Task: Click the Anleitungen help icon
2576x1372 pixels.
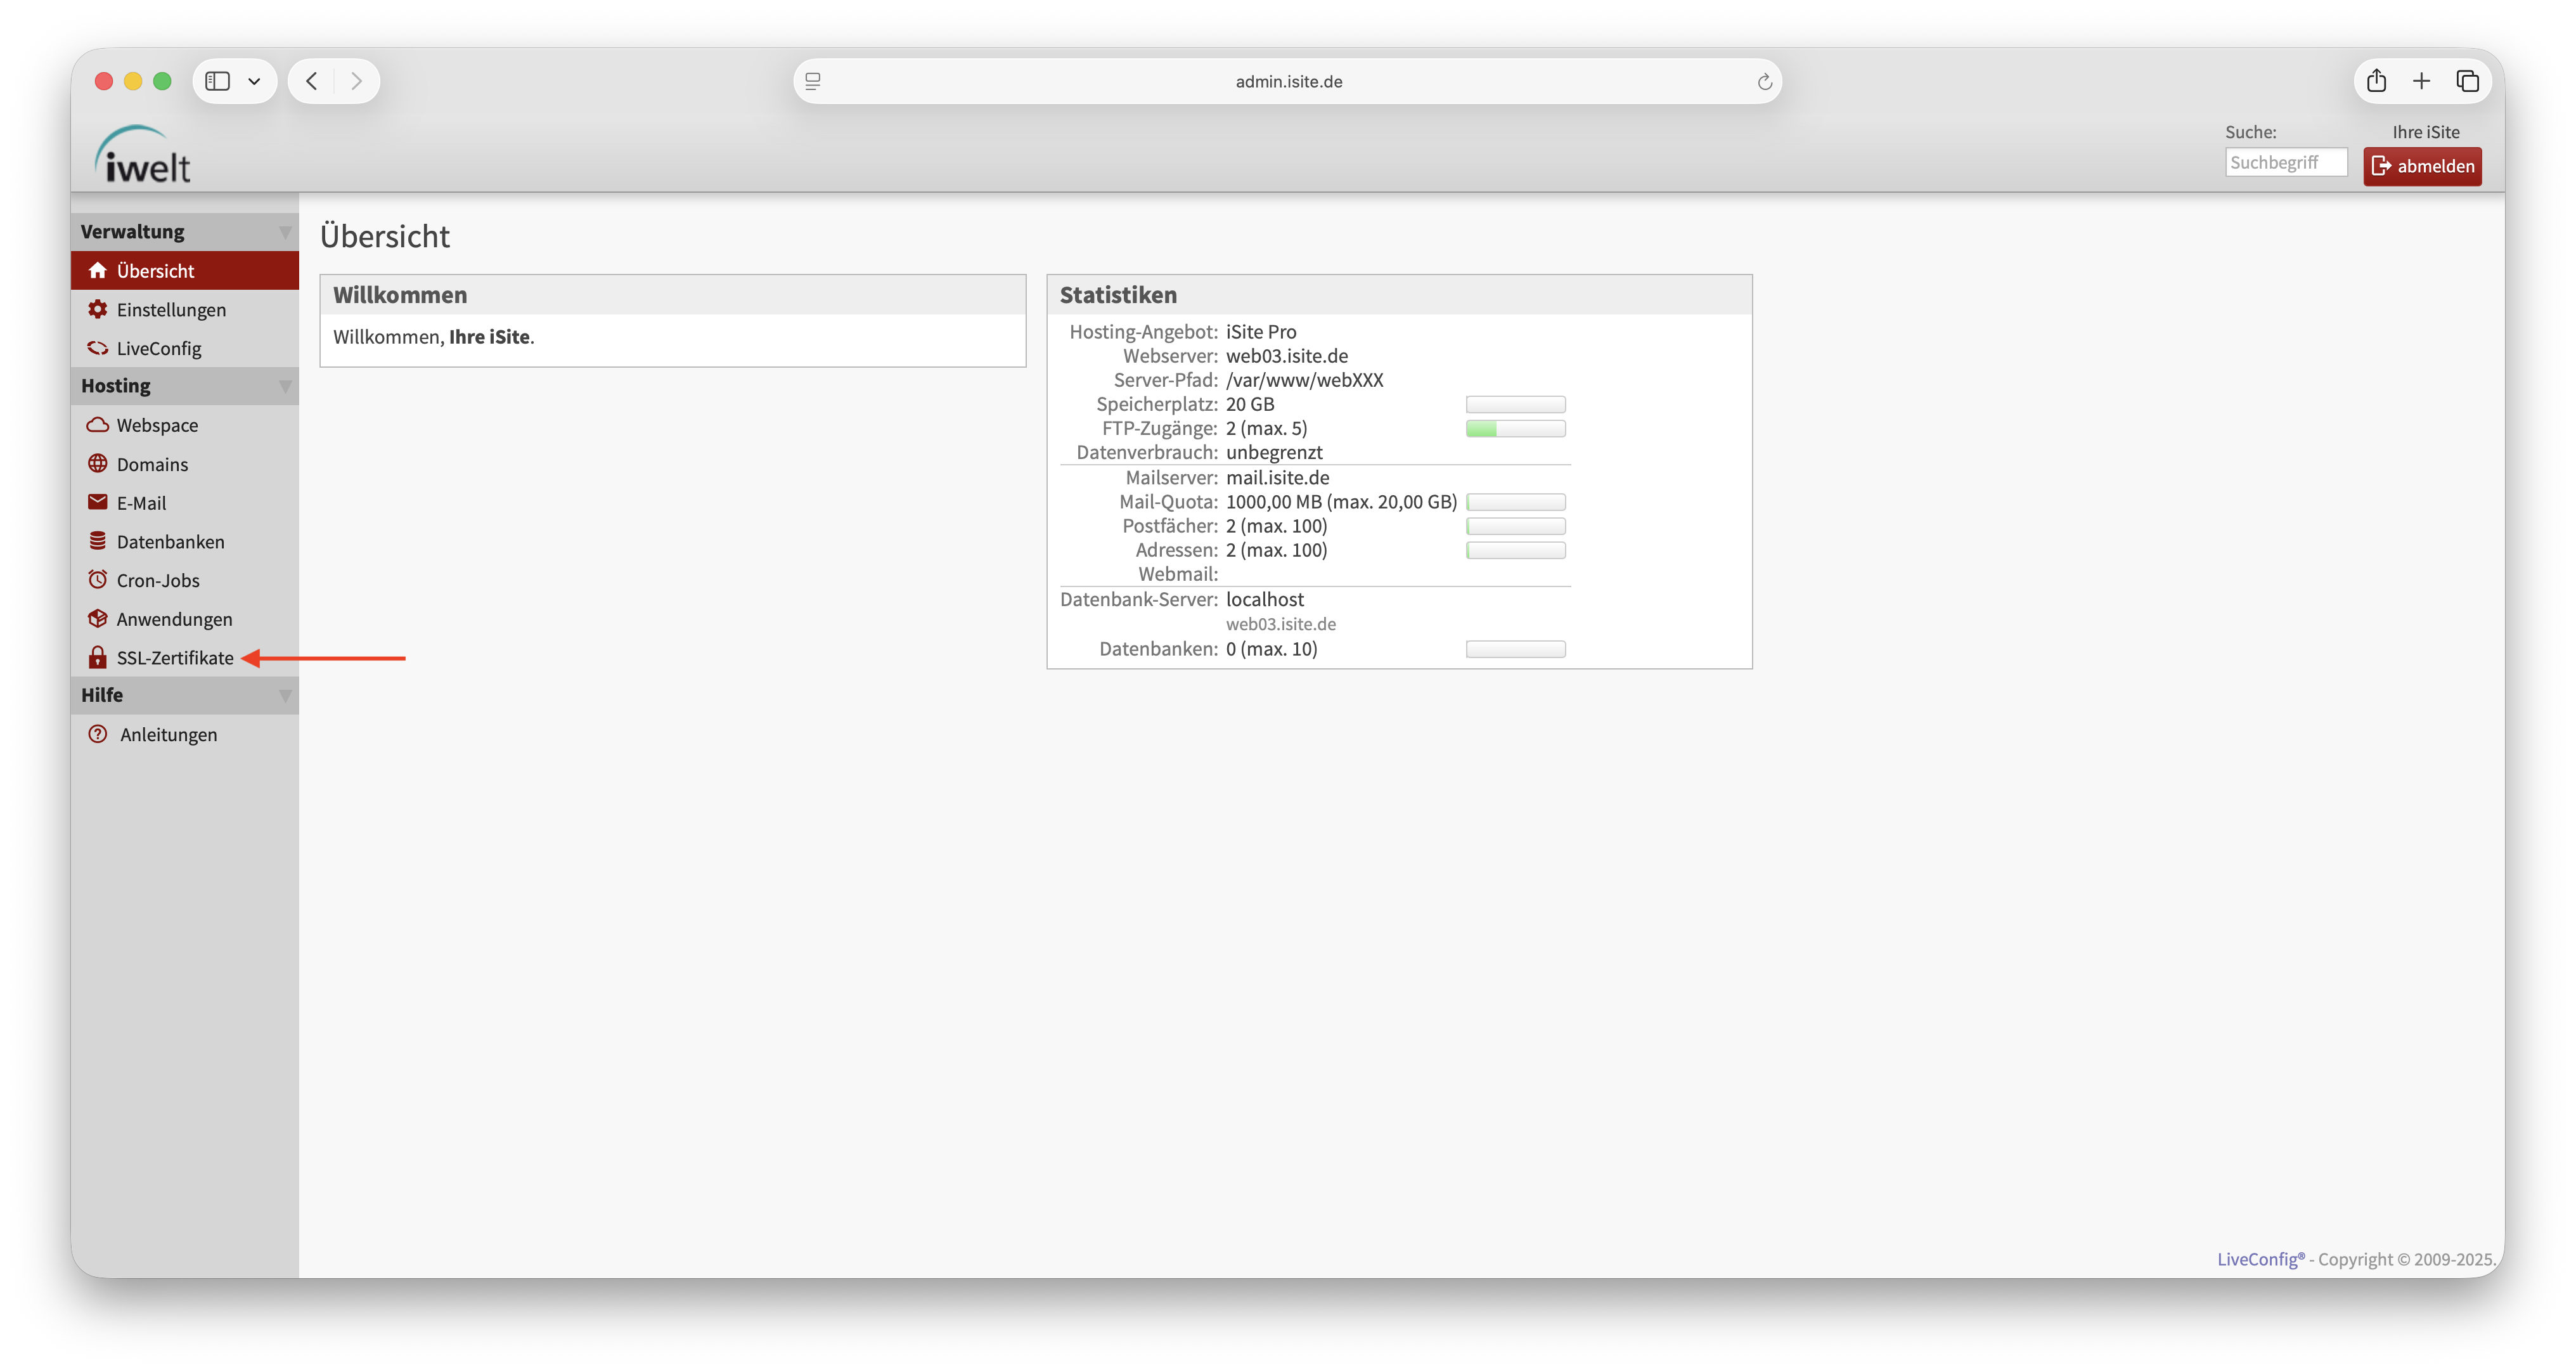Action: click(x=97, y=734)
